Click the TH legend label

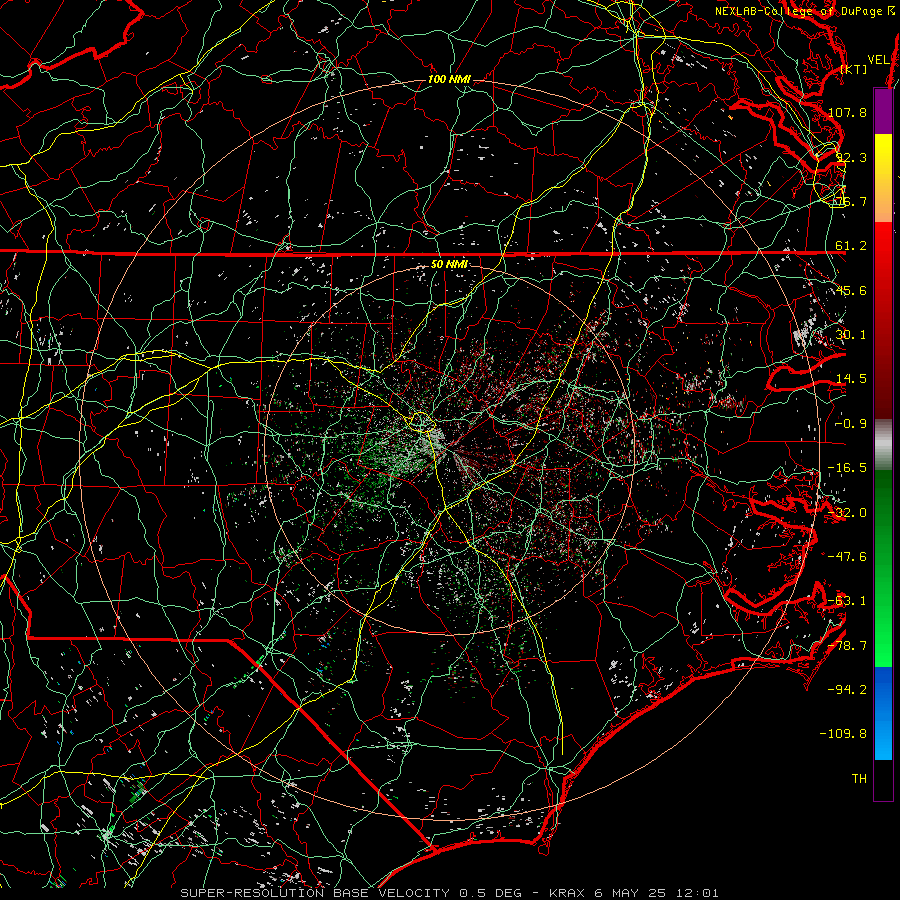click(859, 779)
